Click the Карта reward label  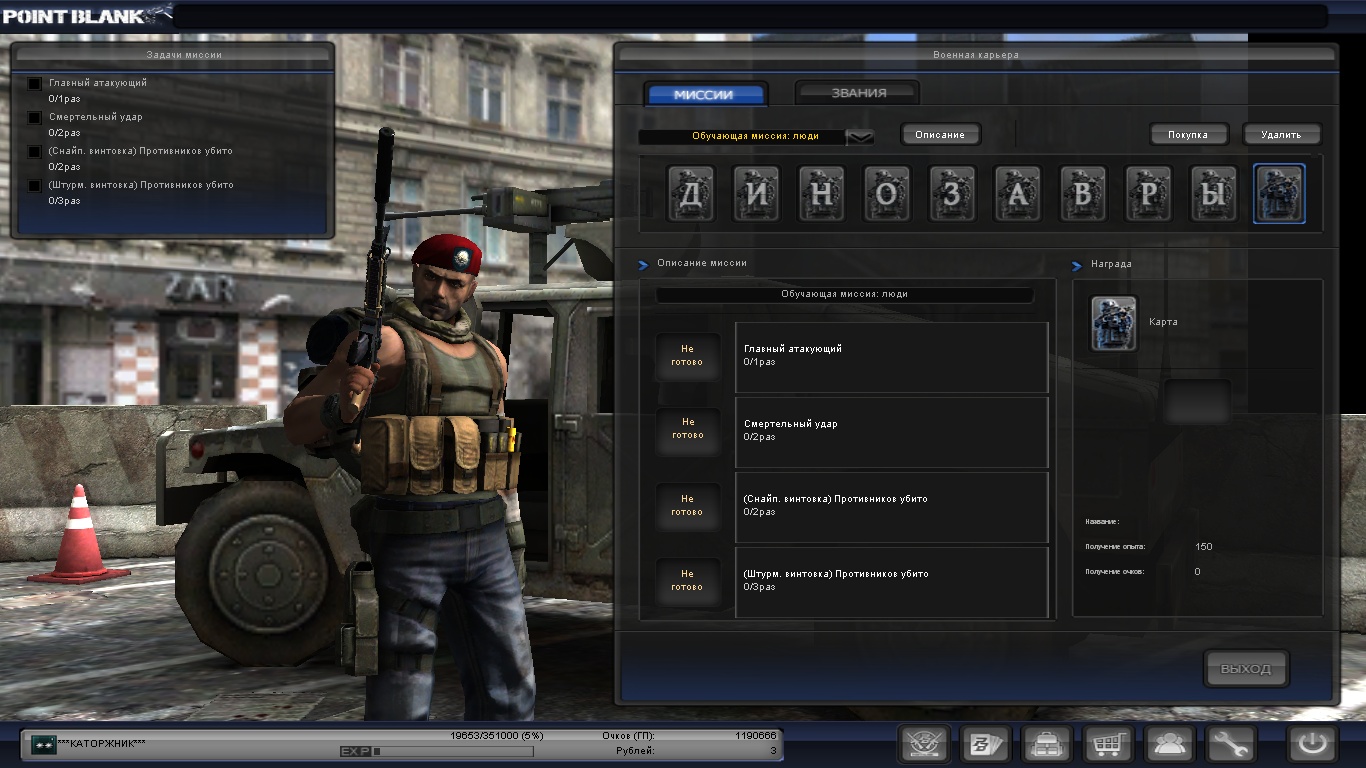coord(1163,322)
